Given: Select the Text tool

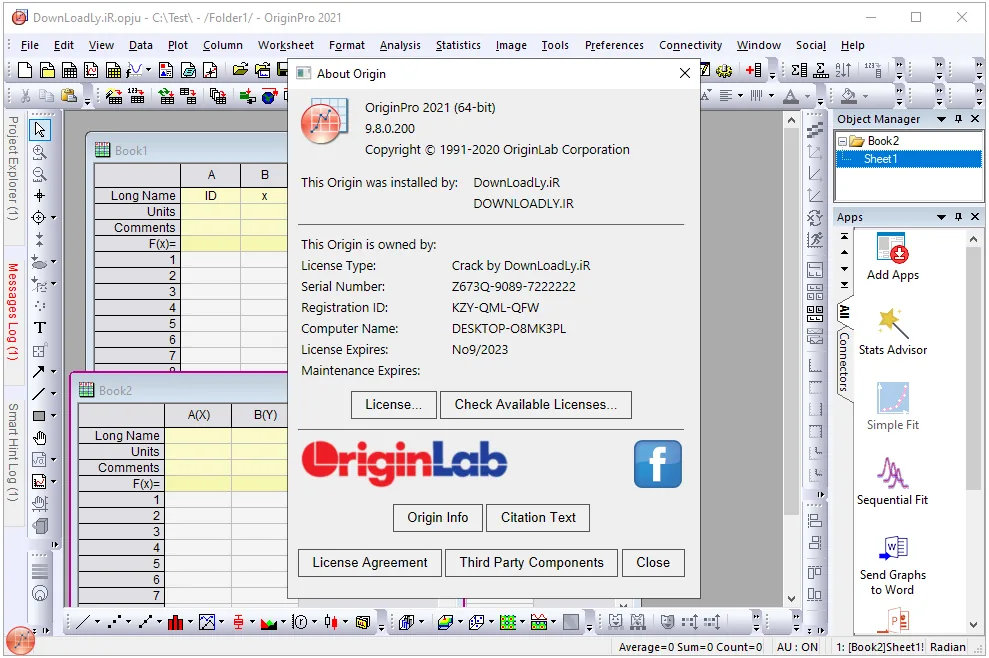Looking at the screenshot, I should pyautogui.click(x=40, y=327).
